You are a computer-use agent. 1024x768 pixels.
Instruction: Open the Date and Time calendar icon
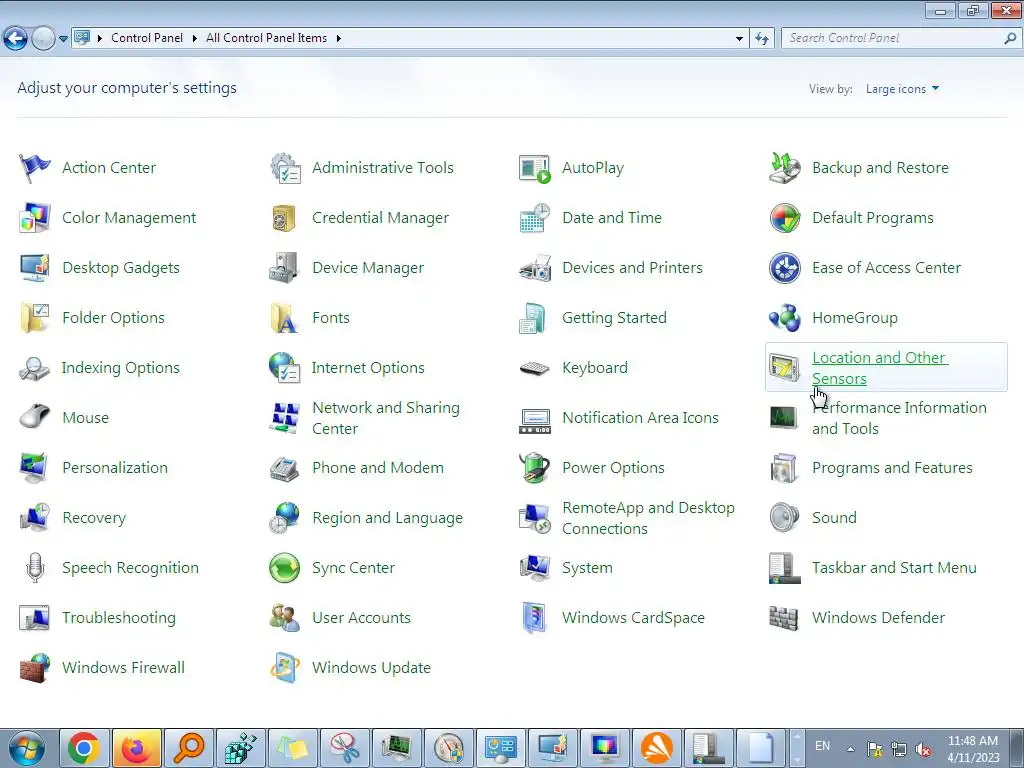(x=534, y=217)
